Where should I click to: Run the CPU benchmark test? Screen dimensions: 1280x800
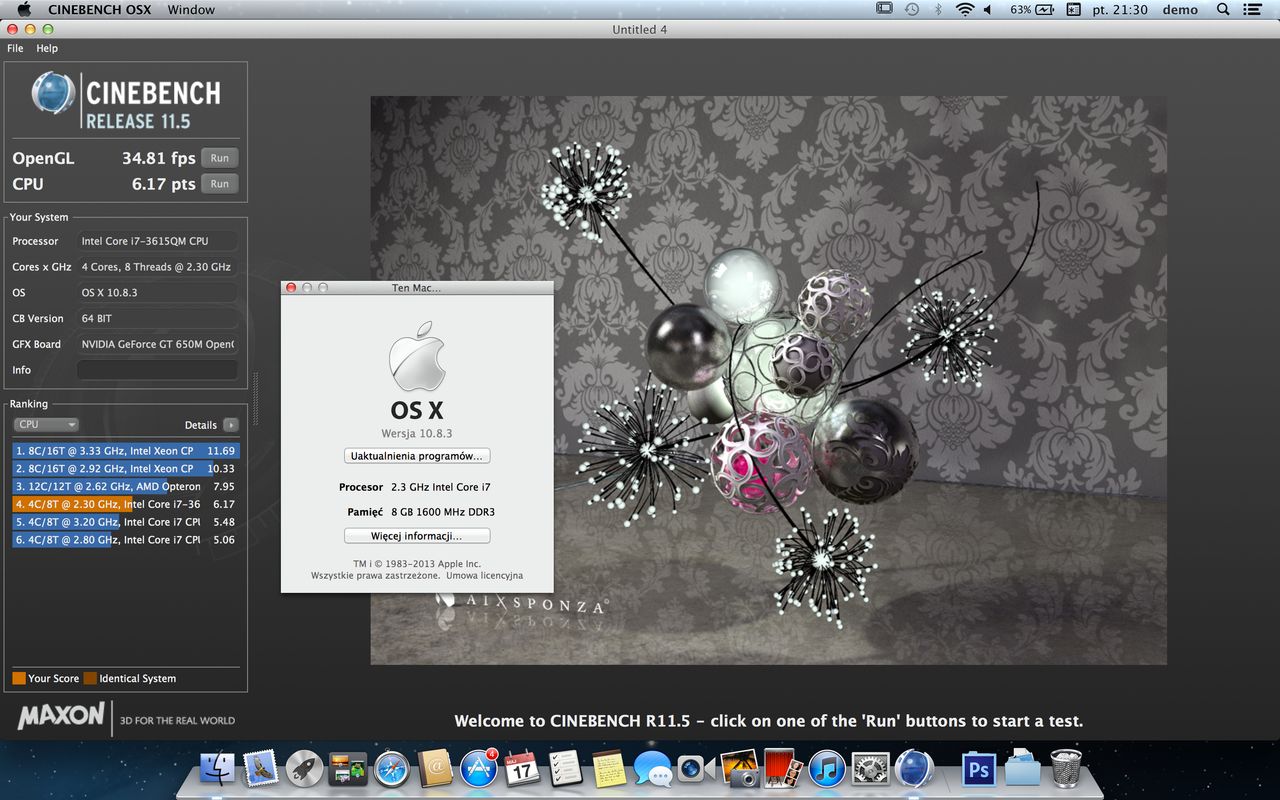pyautogui.click(x=219, y=184)
